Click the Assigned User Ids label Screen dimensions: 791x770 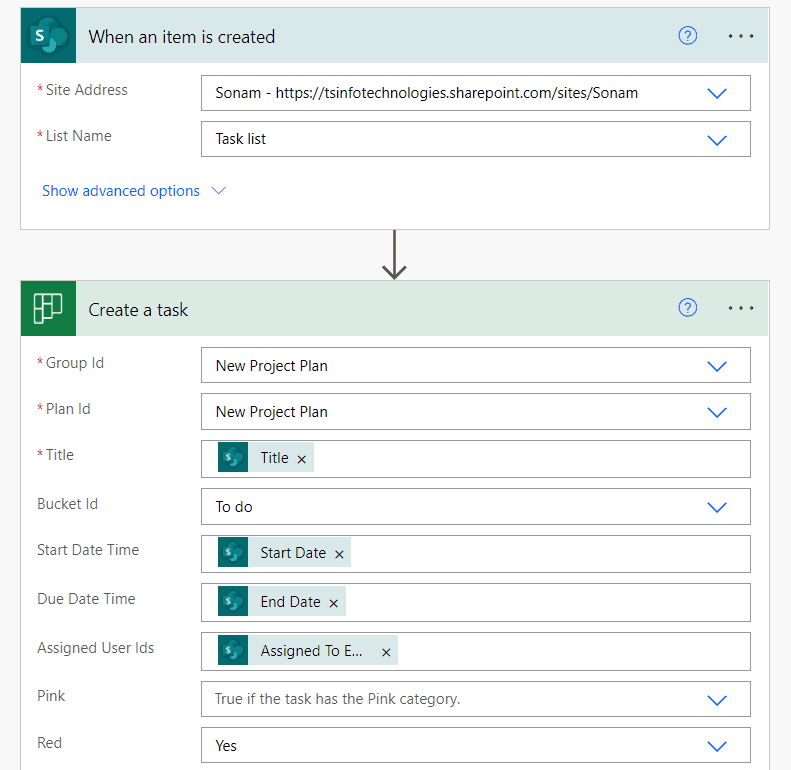coord(95,648)
